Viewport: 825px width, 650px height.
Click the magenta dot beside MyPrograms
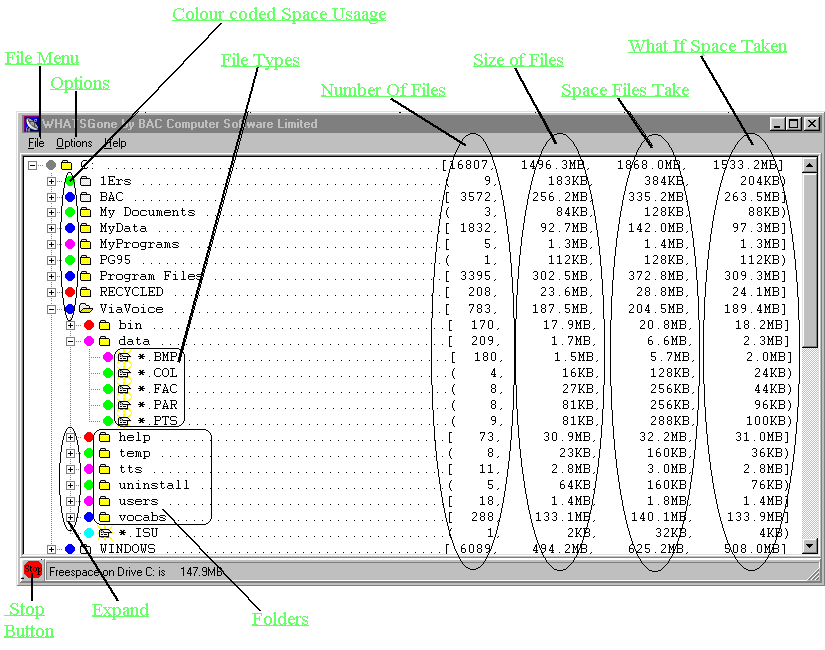pos(70,245)
